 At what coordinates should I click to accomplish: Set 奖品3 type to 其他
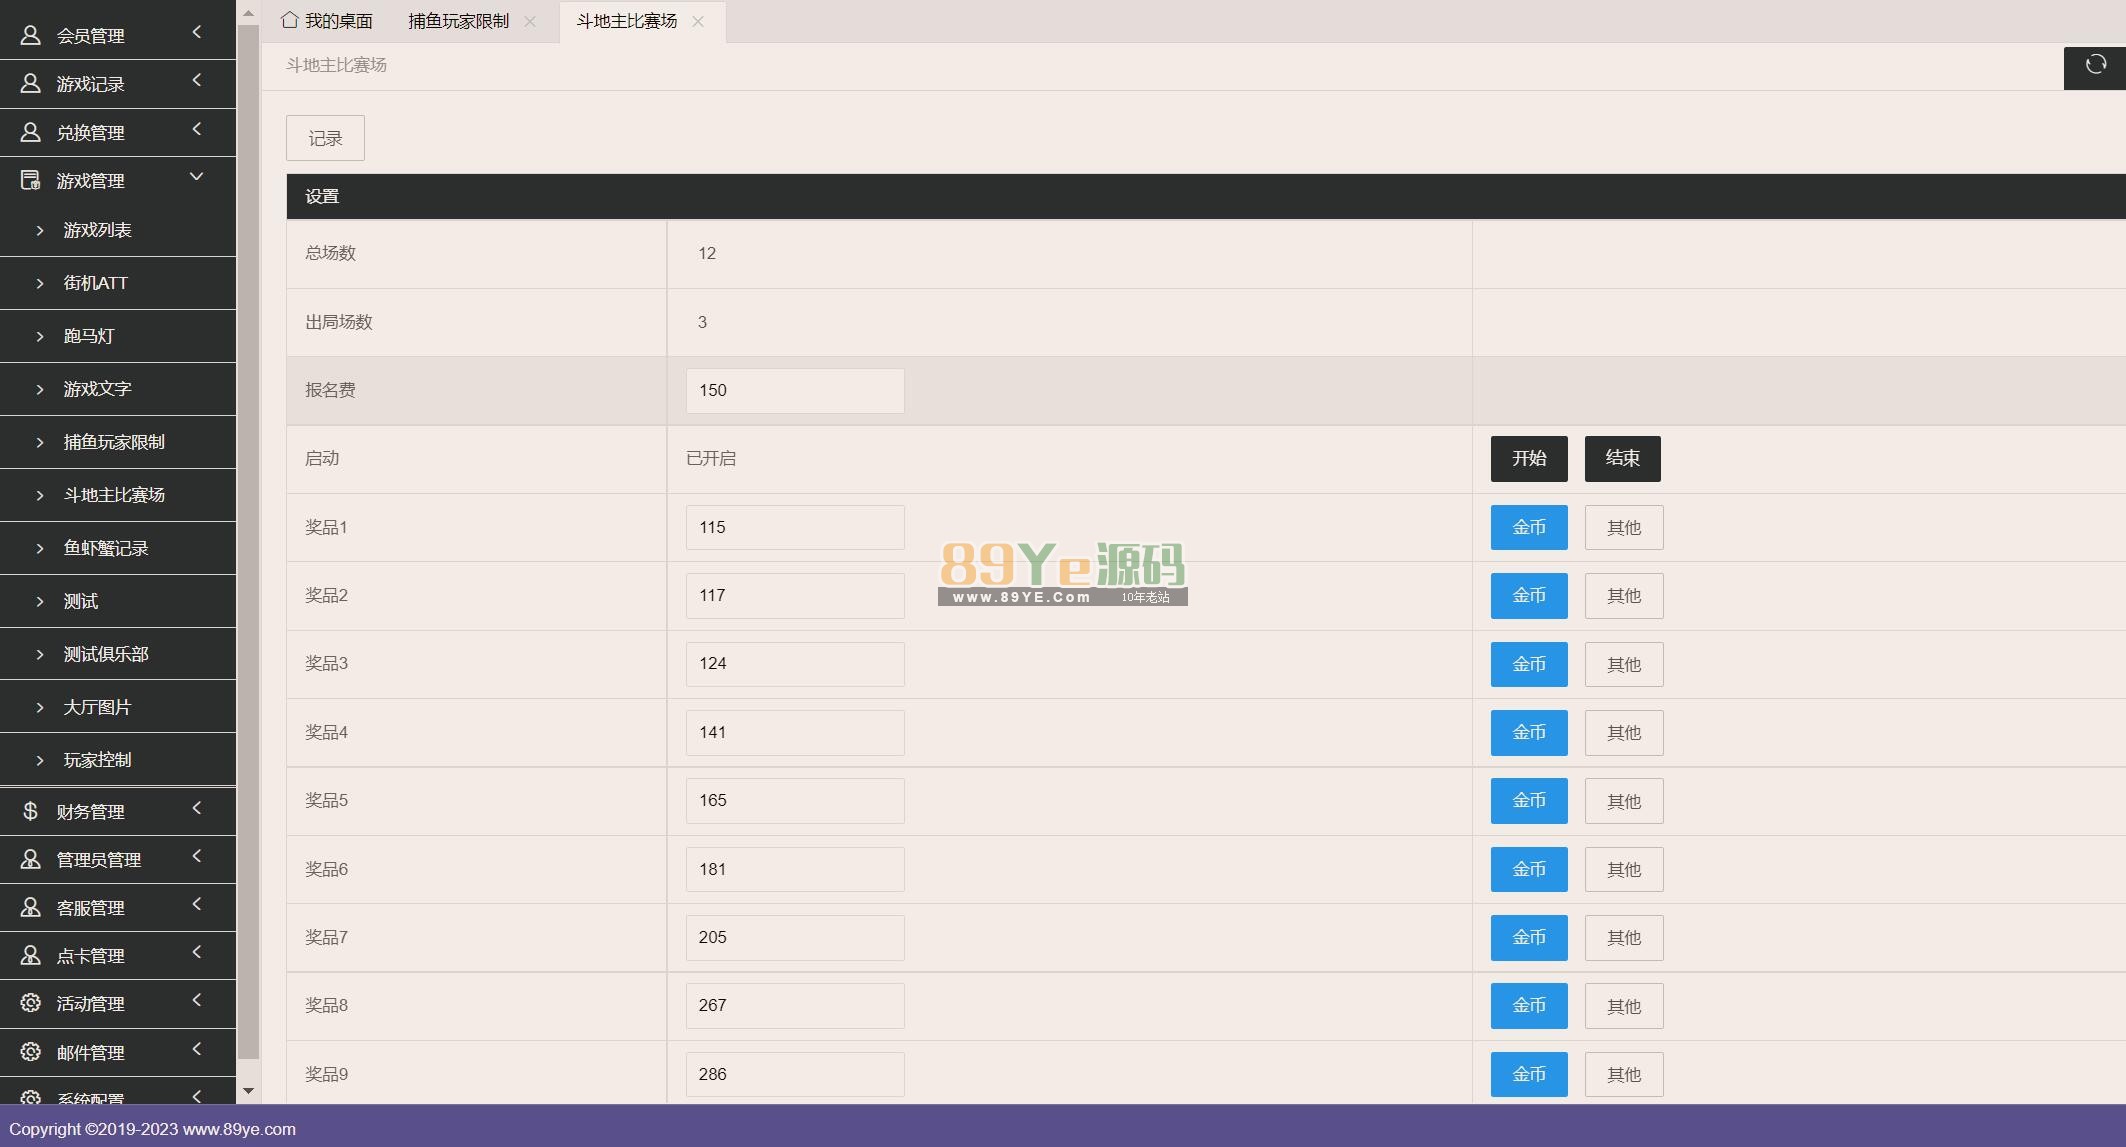point(1623,664)
